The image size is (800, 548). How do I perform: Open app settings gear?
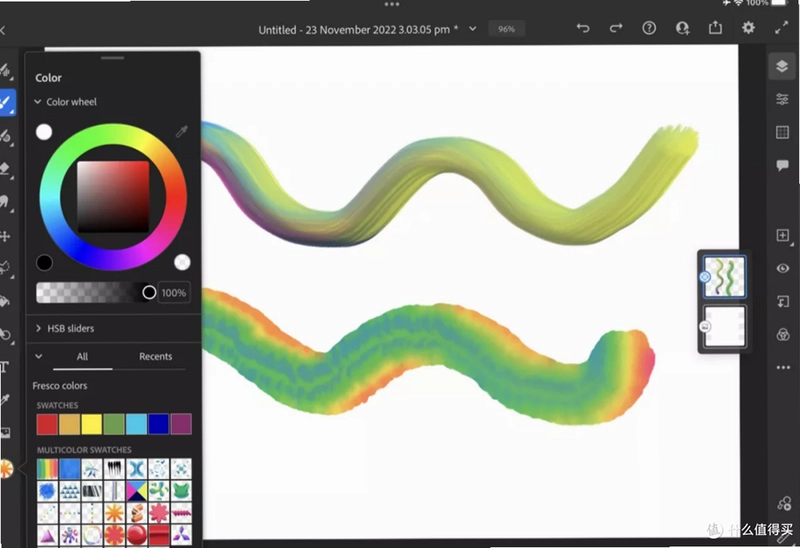[x=748, y=28]
